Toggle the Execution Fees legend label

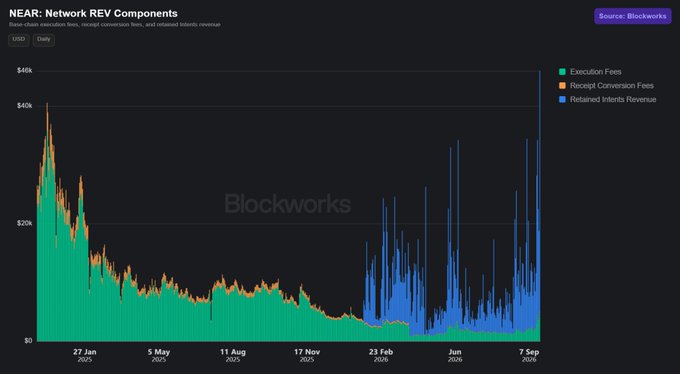click(x=595, y=72)
